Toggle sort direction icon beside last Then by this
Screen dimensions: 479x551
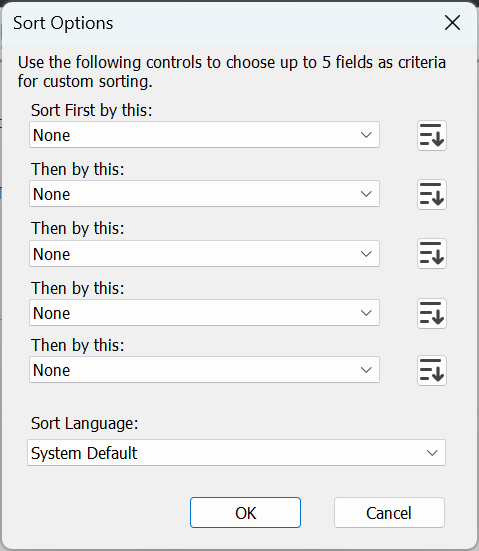432,370
